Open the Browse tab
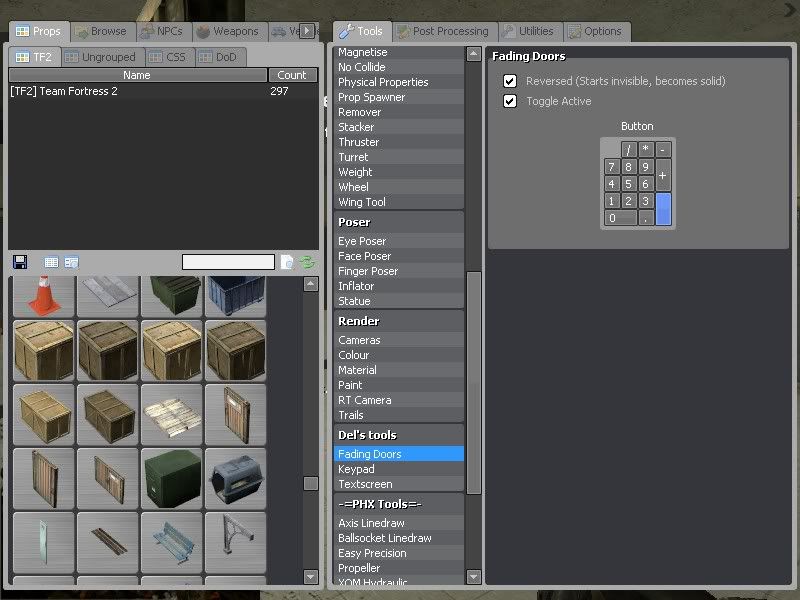The image size is (800, 600). [102, 32]
